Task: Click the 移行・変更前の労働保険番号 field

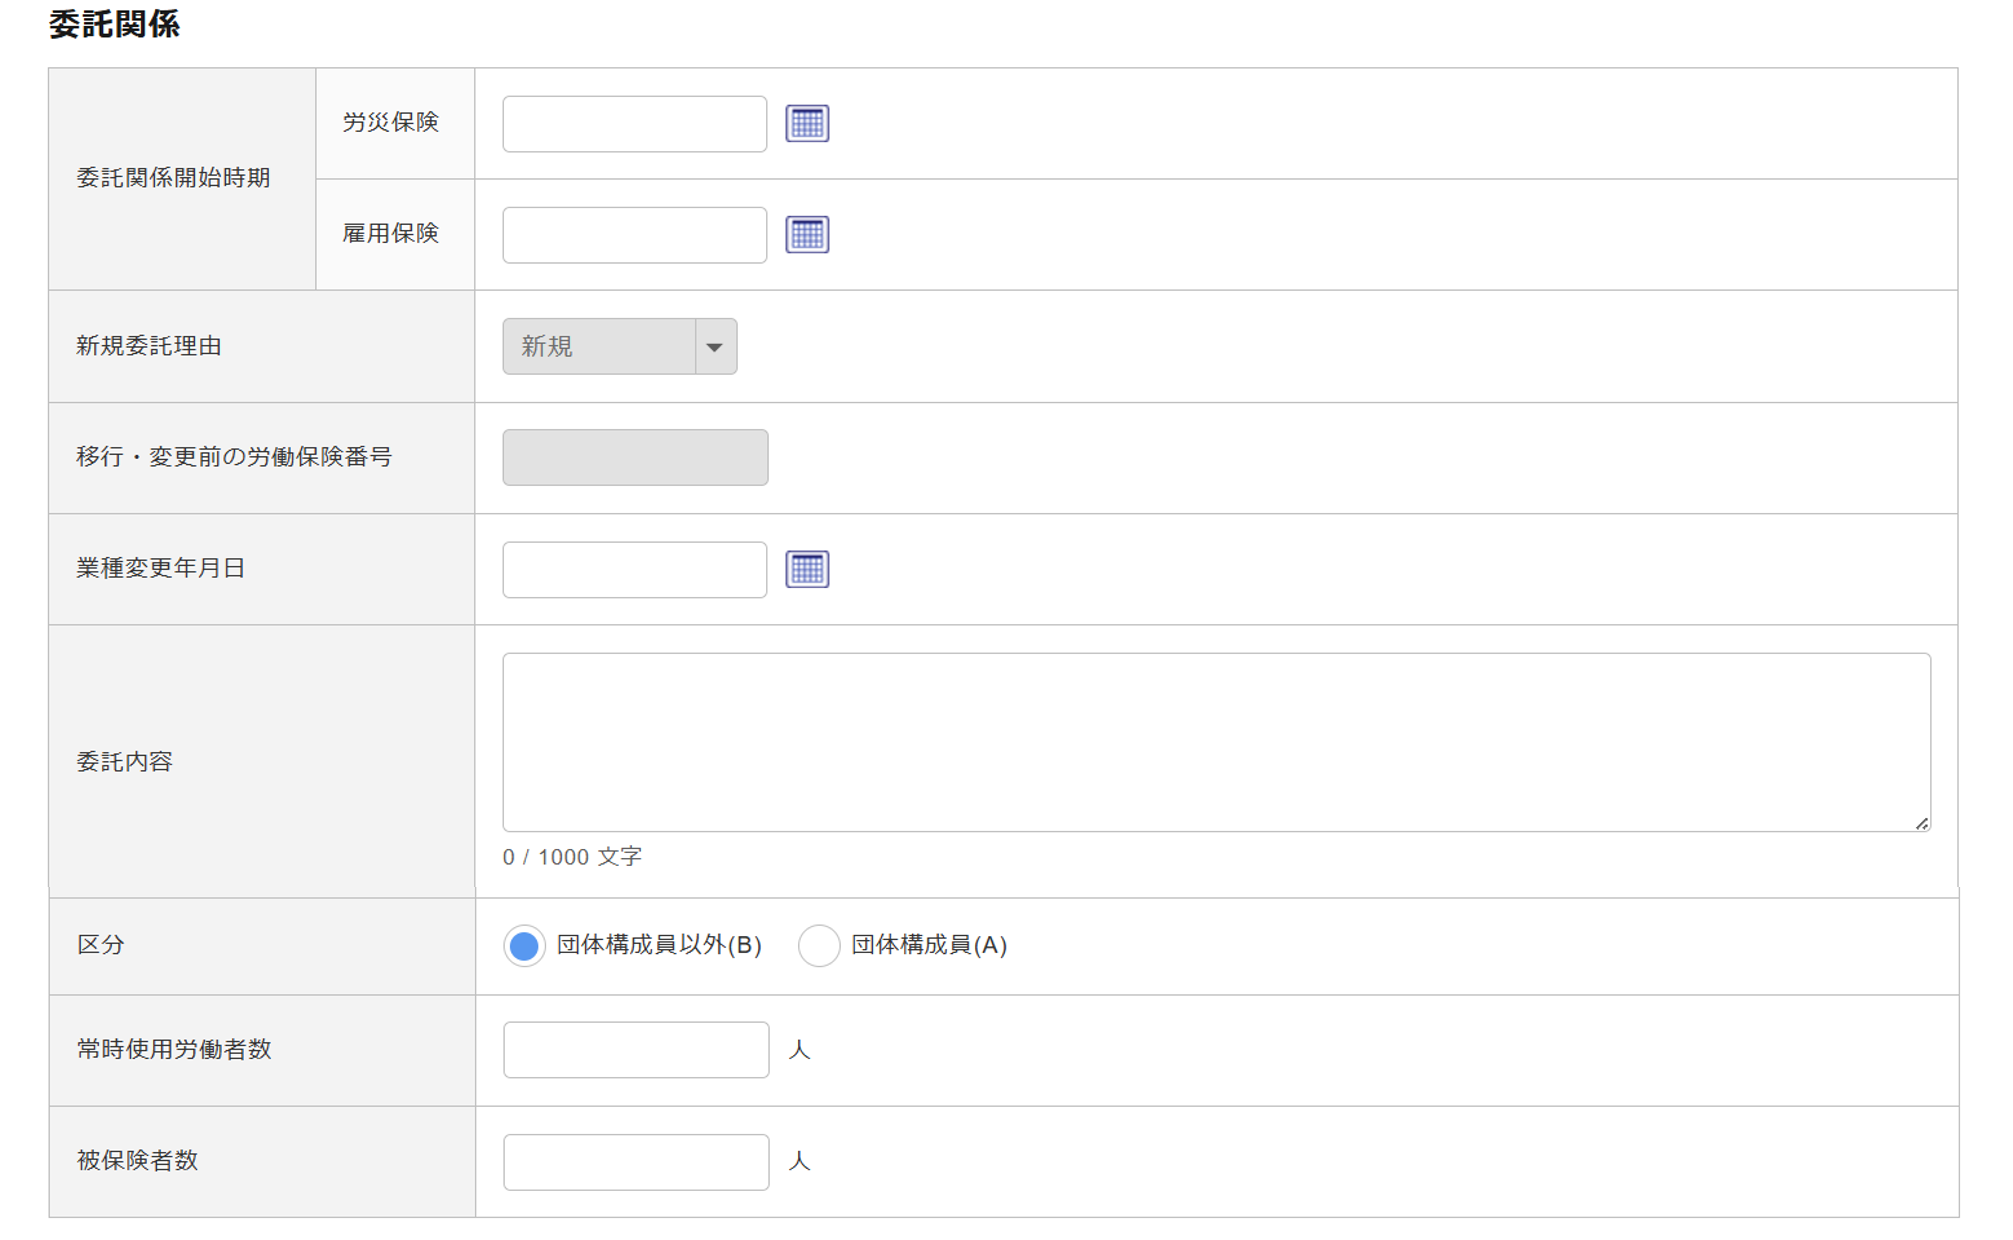Action: 635,458
